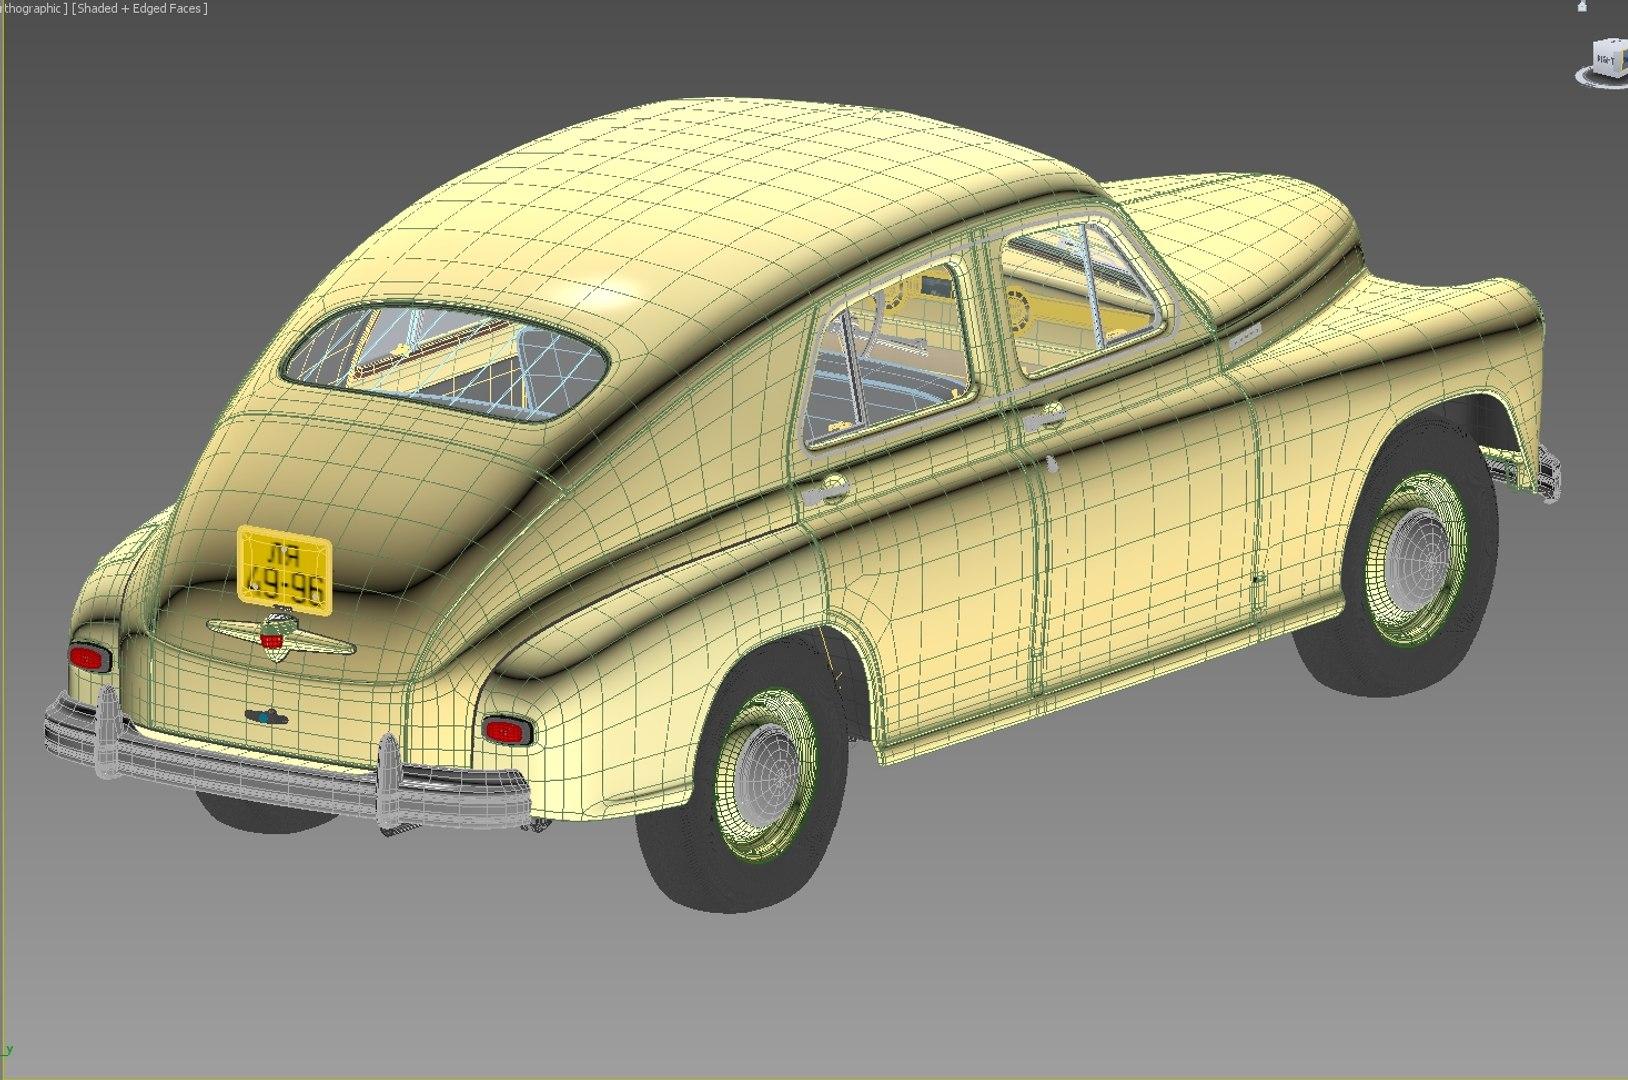Open the Shaded + Edged Faces viewport menu
The image size is (1628, 1080).
click(x=140, y=9)
